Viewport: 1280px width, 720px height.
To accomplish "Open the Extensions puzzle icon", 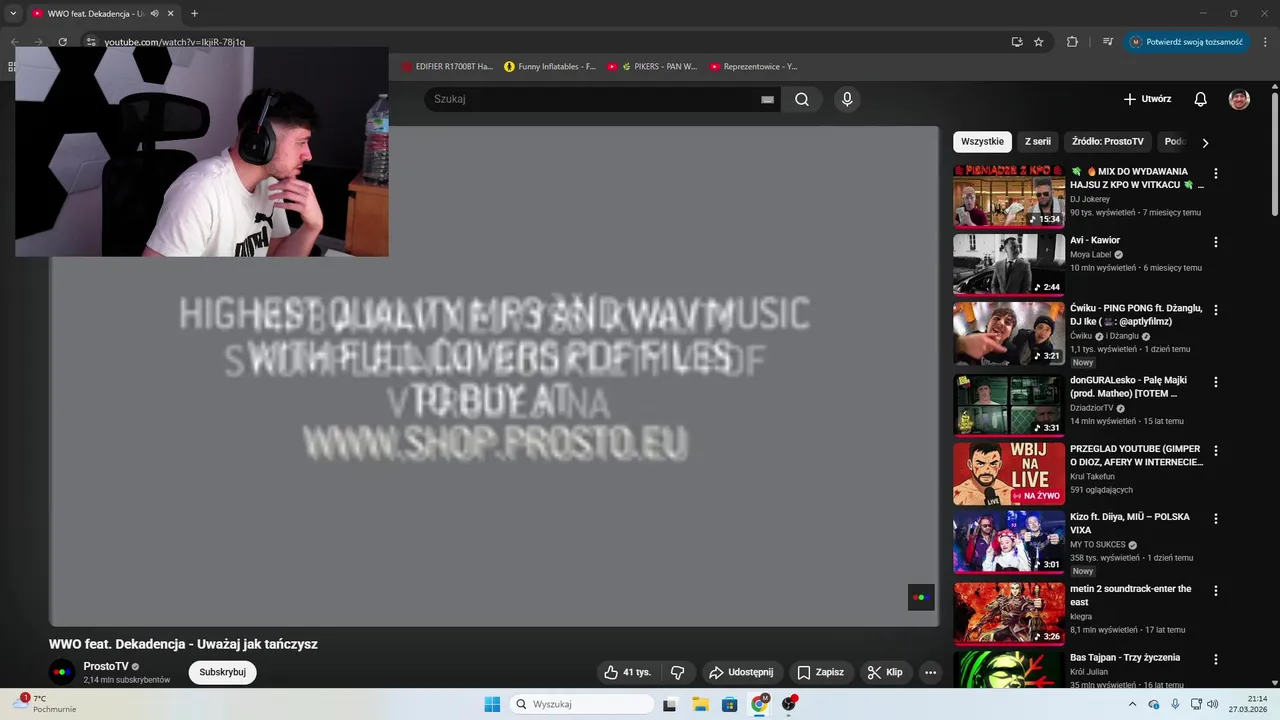I will tap(1072, 42).
